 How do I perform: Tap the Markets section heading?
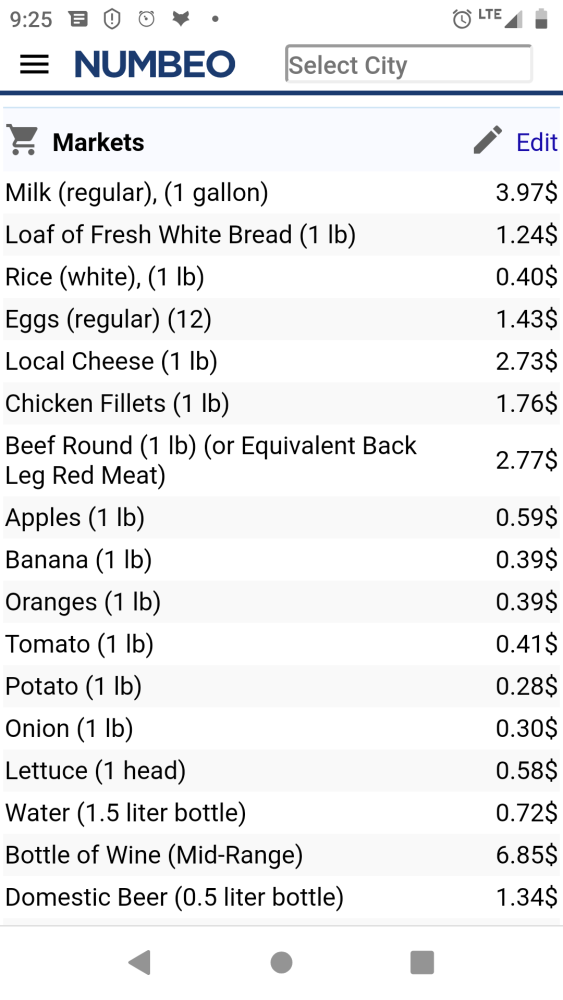98,142
